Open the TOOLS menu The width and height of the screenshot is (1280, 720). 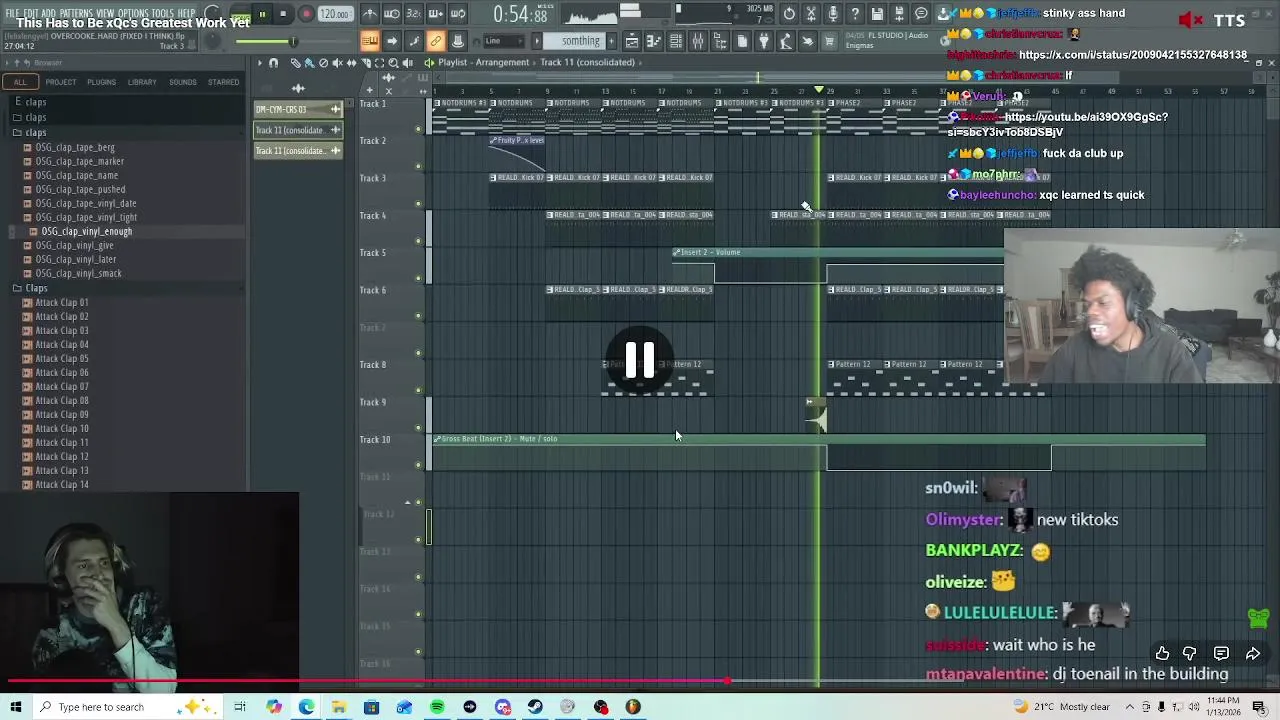(x=162, y=14)
